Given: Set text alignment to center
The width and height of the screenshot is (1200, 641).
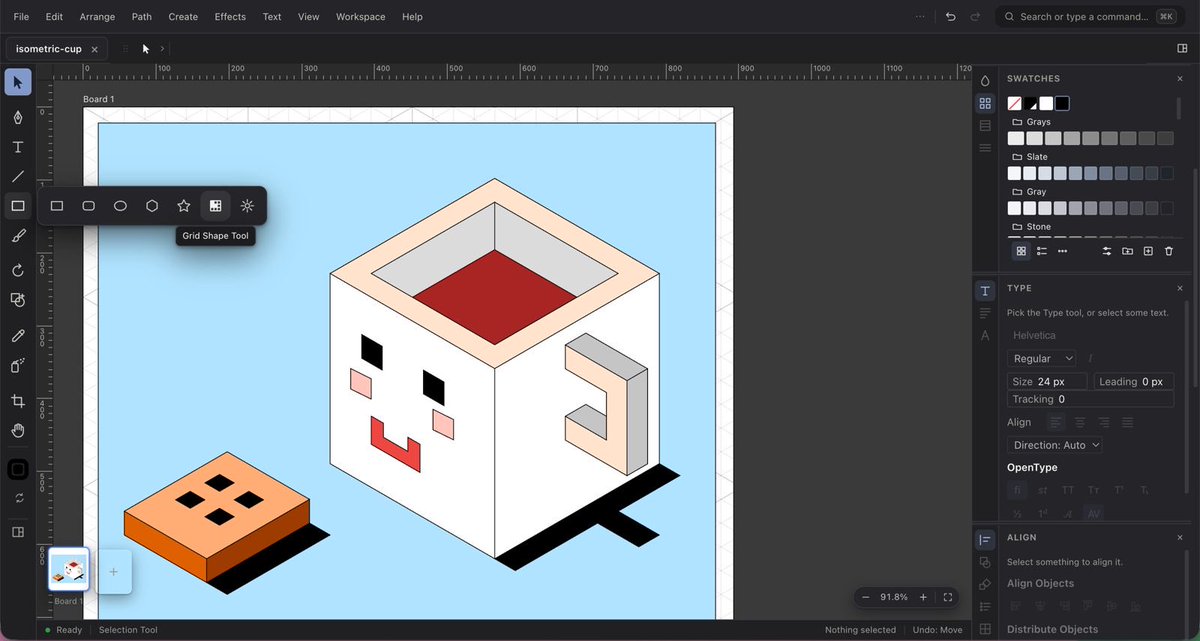Looking at the screenshot, I should click(x=1080, y=422).
